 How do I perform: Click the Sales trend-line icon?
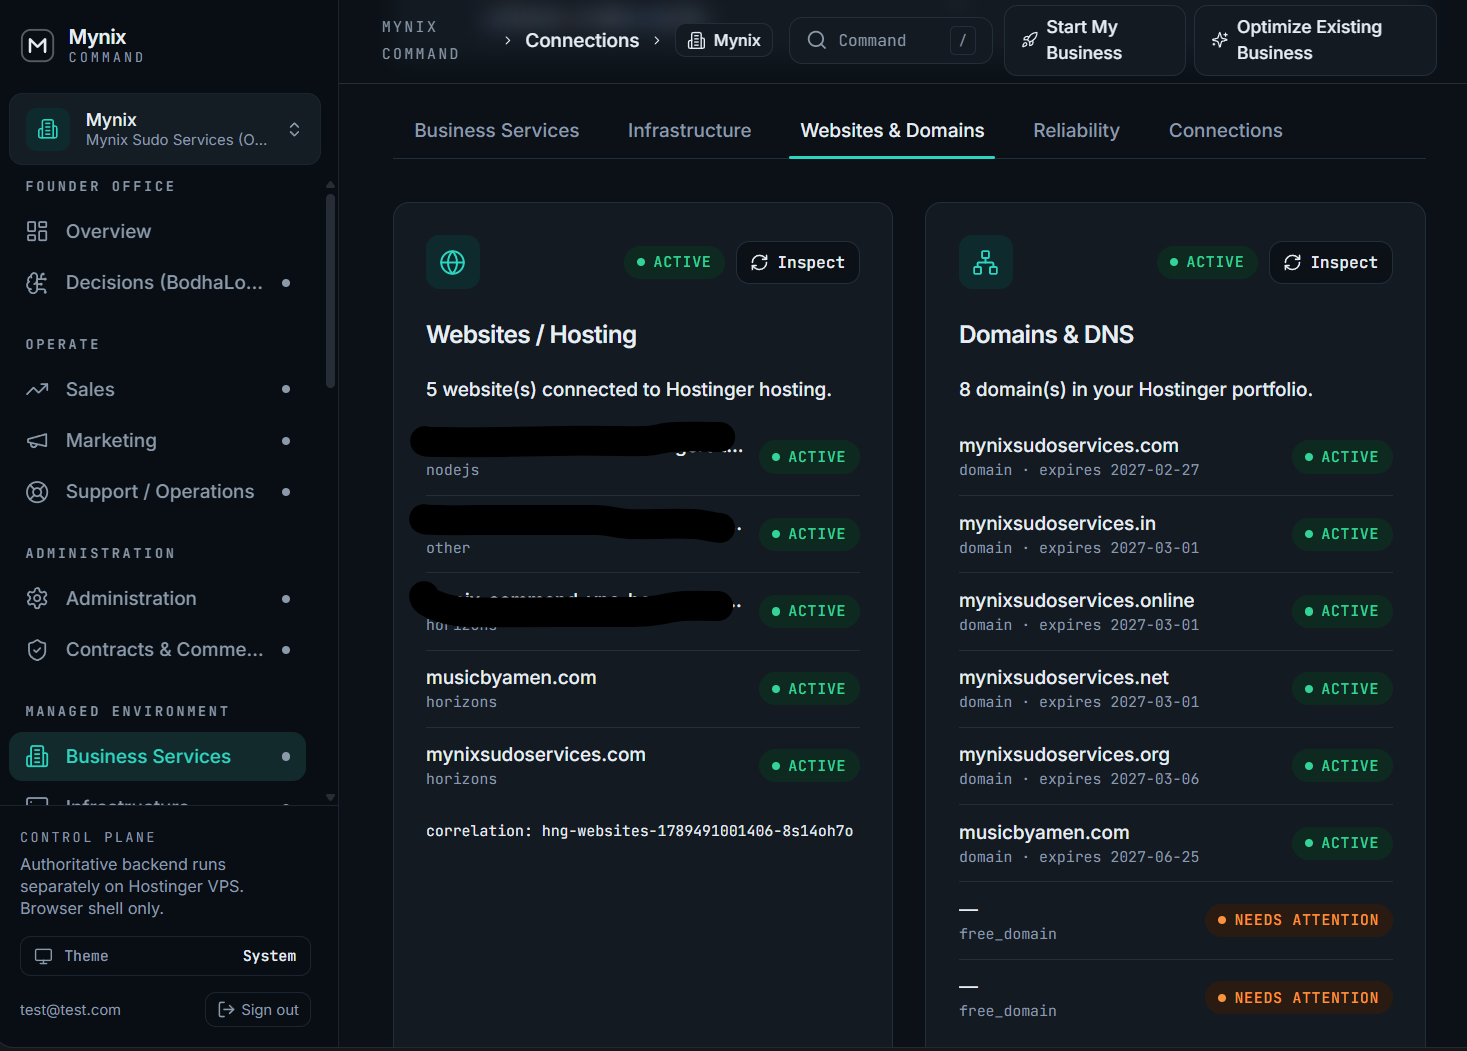tap(37, 389)
